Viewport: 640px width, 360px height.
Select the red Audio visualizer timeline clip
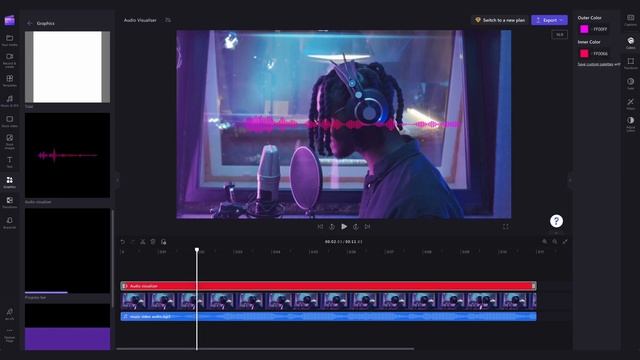[x=329, y=286]
